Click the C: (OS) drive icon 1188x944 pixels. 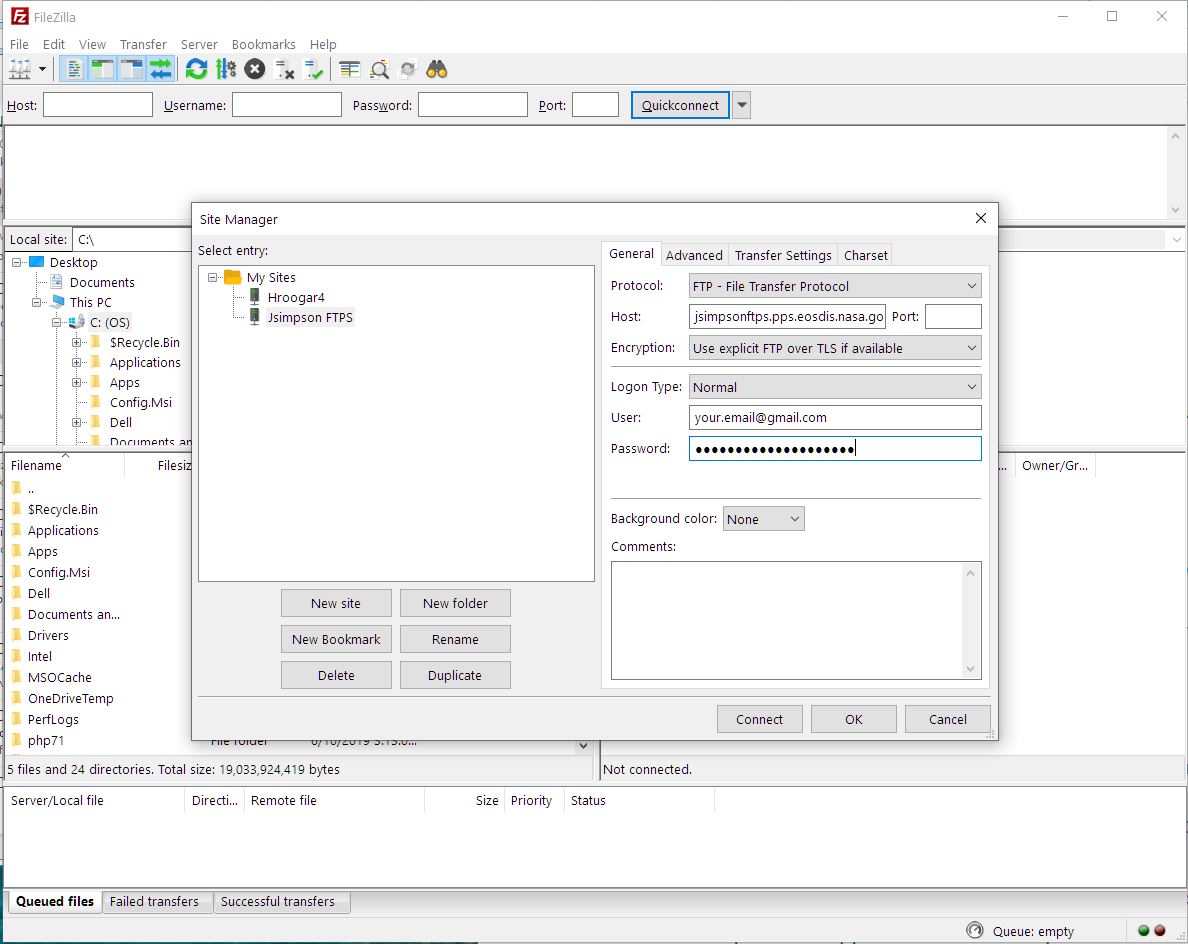click(77, 322)
